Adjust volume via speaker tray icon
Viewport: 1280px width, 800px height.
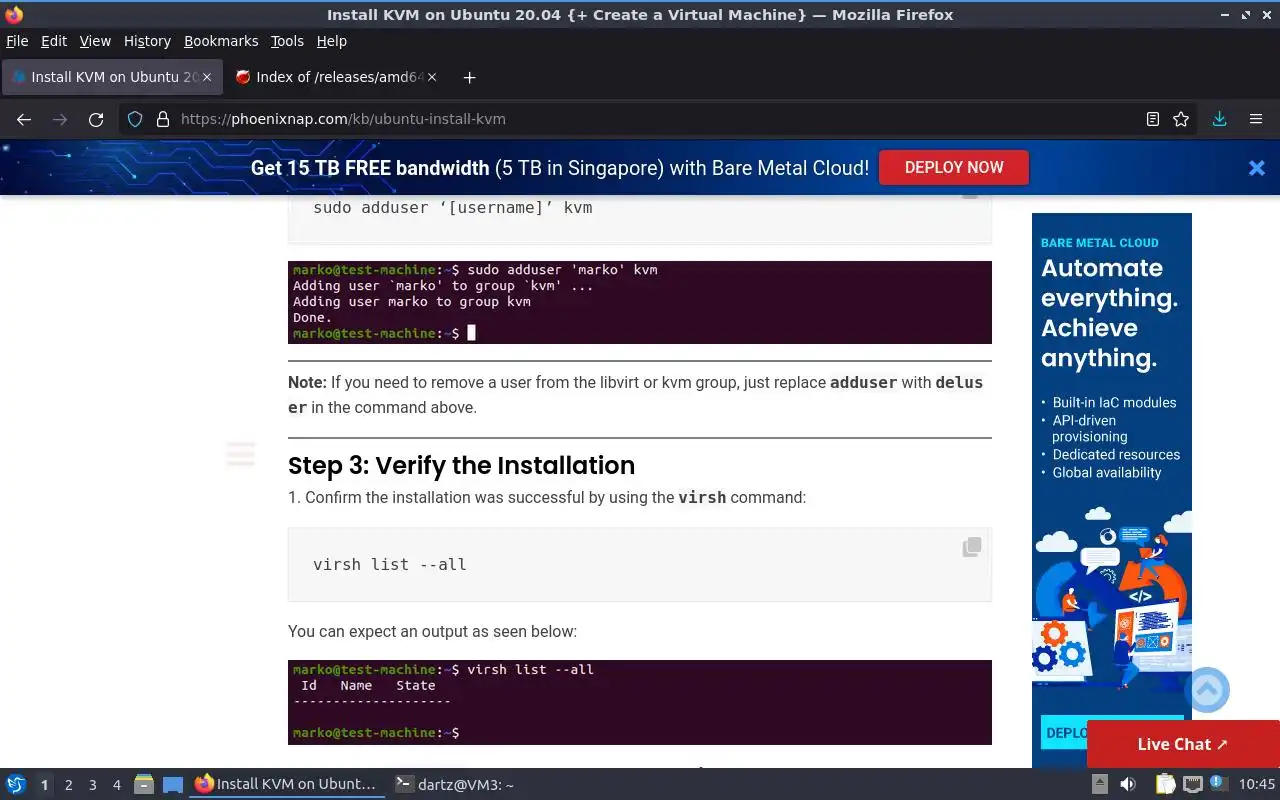point(1128,784)
